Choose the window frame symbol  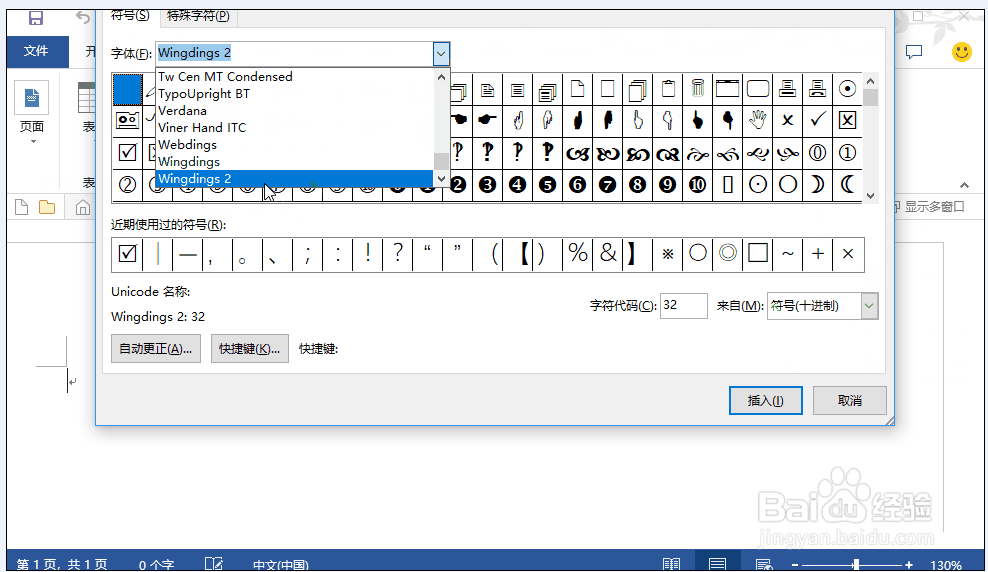[727, 89]
